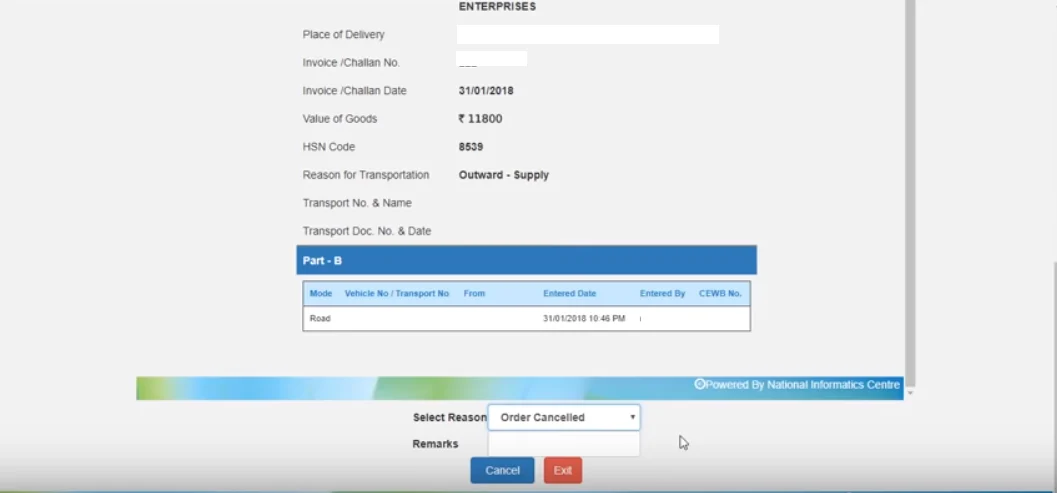This screenshot has height=493, width=1057.
Task: Click the Entered By column header
Action: pos(662,293)
